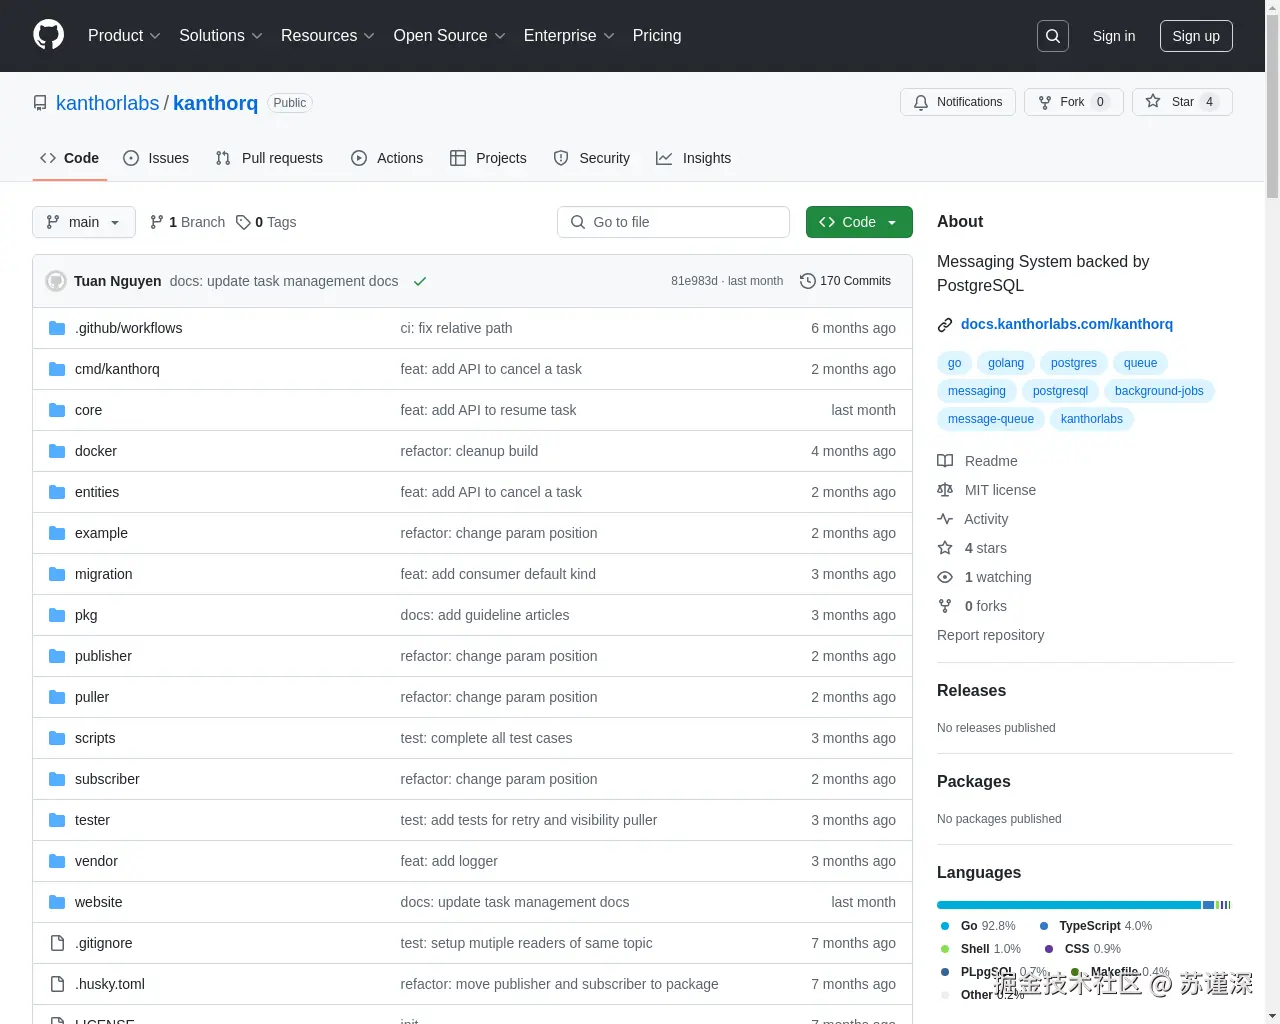Click the search magnifier icon in navigation

[x=1052, y=36]
